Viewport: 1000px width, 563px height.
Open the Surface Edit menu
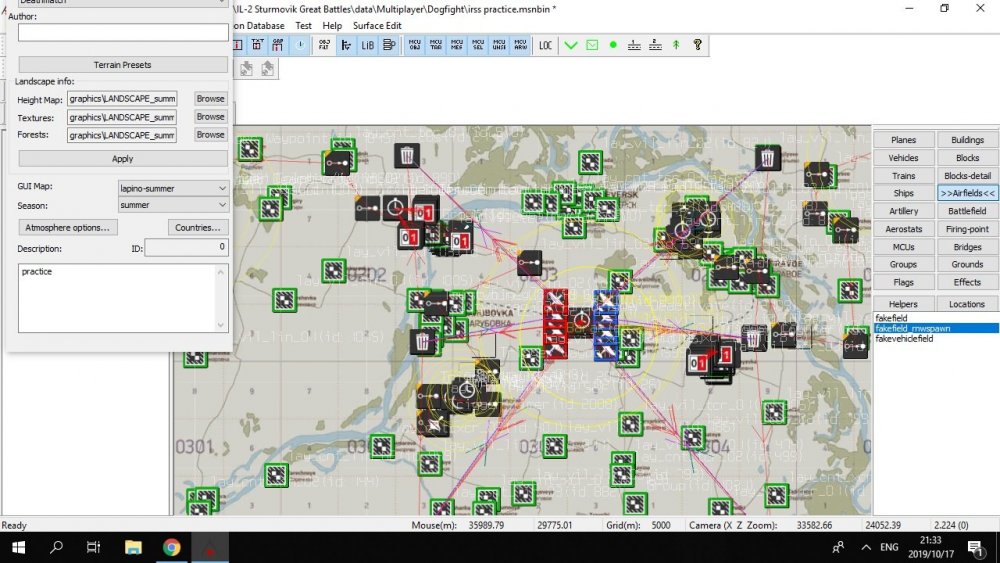[x=377, y=25]
